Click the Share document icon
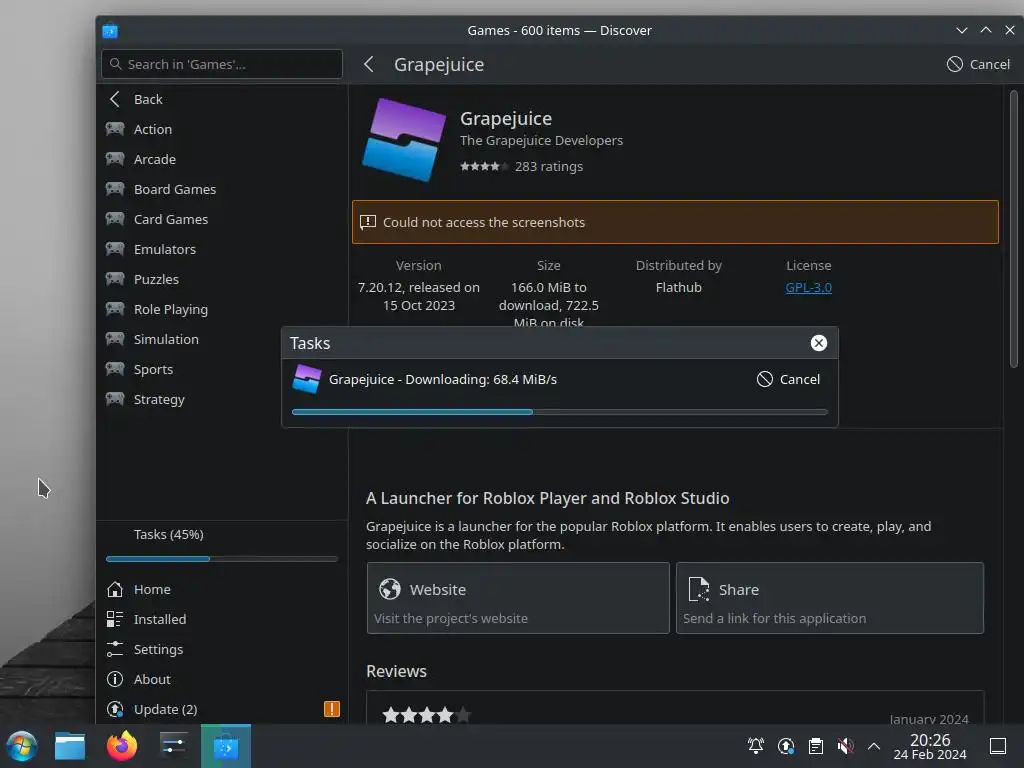The image size is (1024, 768). (699, 589)
